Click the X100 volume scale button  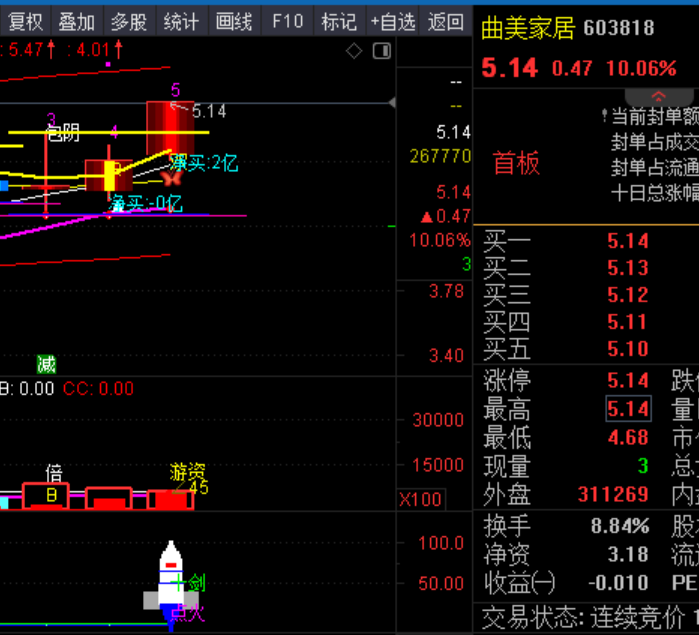[x=420, y=499]
